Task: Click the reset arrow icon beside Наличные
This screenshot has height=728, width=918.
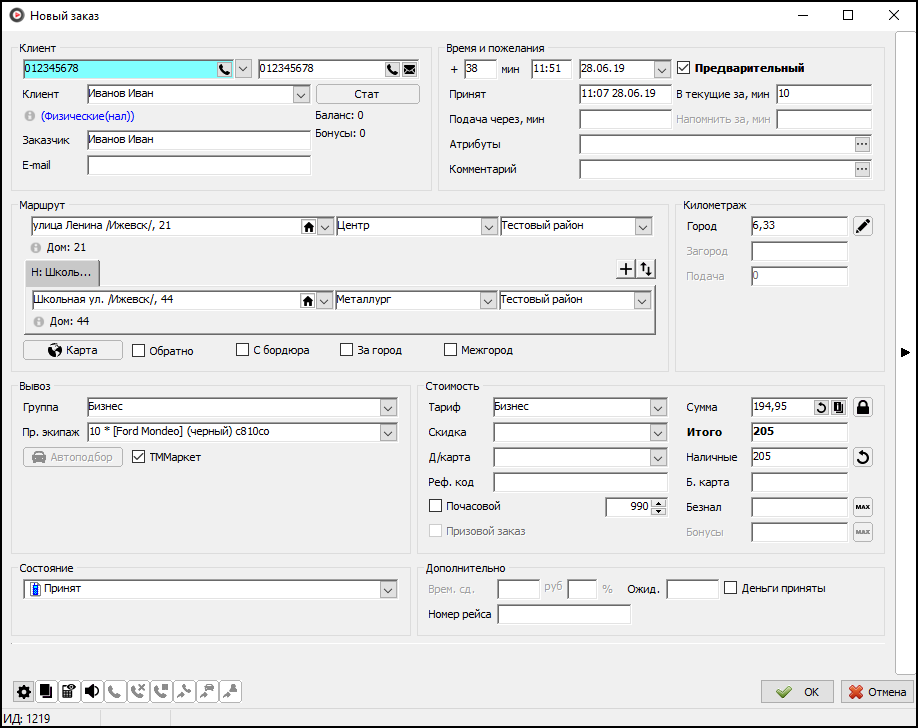Action: click(863, 457)
